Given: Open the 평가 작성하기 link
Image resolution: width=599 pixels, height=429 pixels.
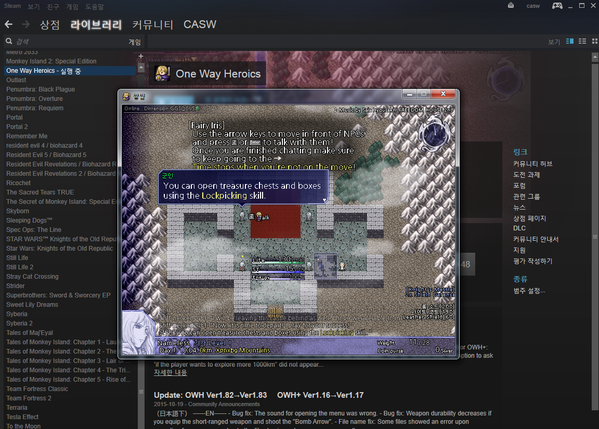Looking at the screenshot, I should click(x=533, y=261).
